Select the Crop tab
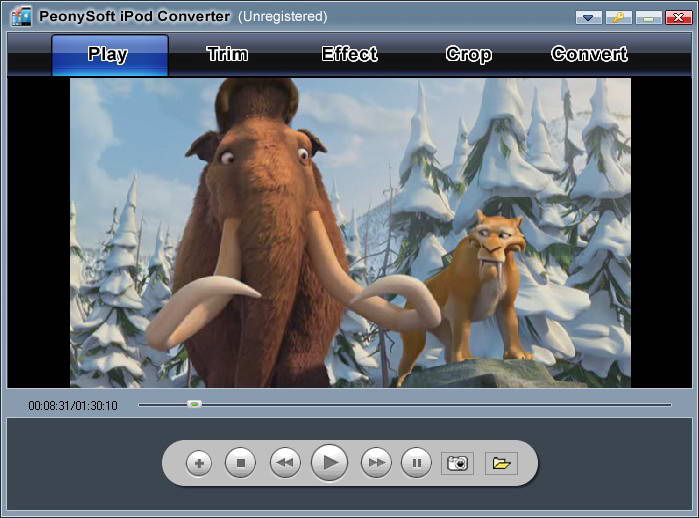The width and height of the screenshot is (699, 518). (469, 54)
